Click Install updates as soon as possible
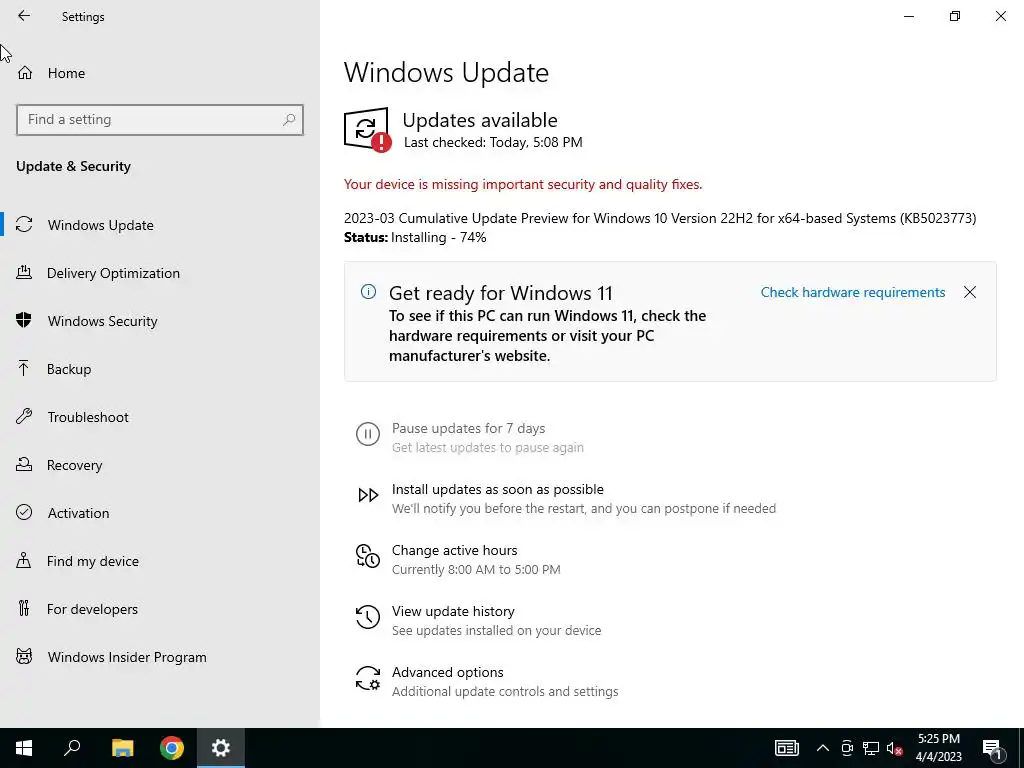The width and height of the screenshot is (1024, 768). point(498,489)
